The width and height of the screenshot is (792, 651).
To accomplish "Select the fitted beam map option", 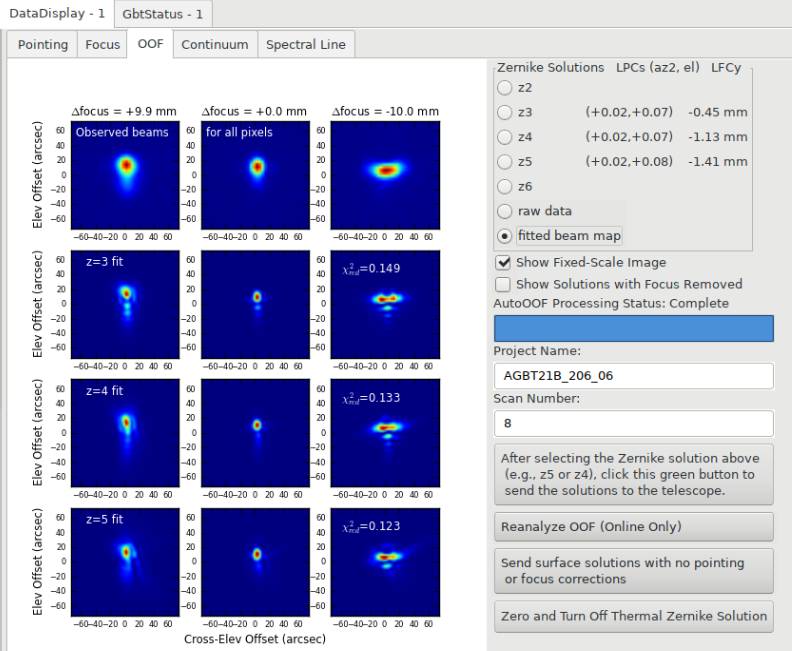I will (505, 236).
